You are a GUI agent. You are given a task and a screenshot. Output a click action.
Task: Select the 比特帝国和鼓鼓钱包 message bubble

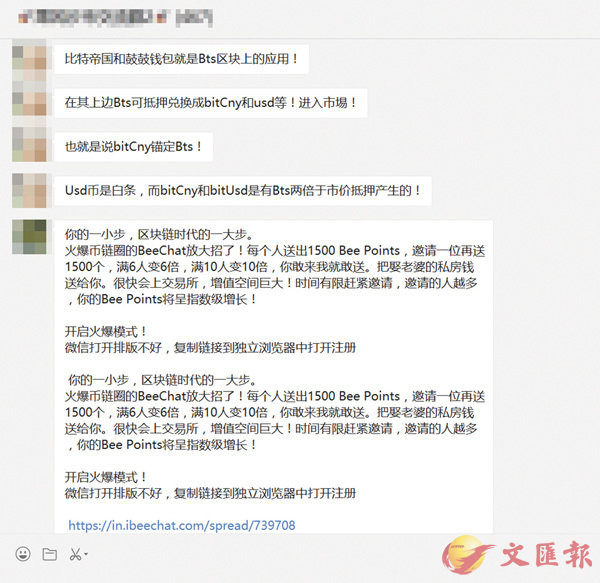point(181,59)
